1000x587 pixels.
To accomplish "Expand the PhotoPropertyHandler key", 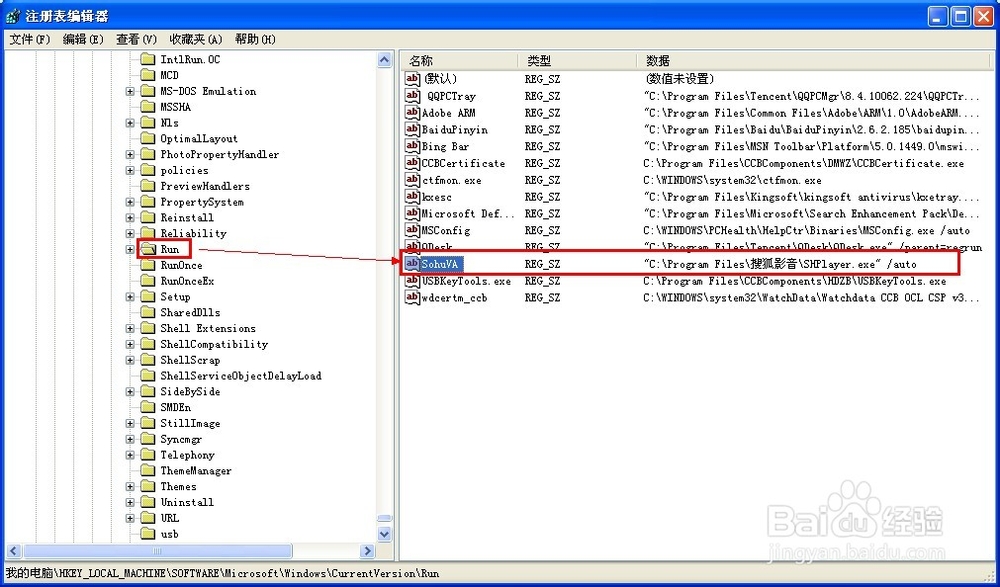I will (130, 154).
